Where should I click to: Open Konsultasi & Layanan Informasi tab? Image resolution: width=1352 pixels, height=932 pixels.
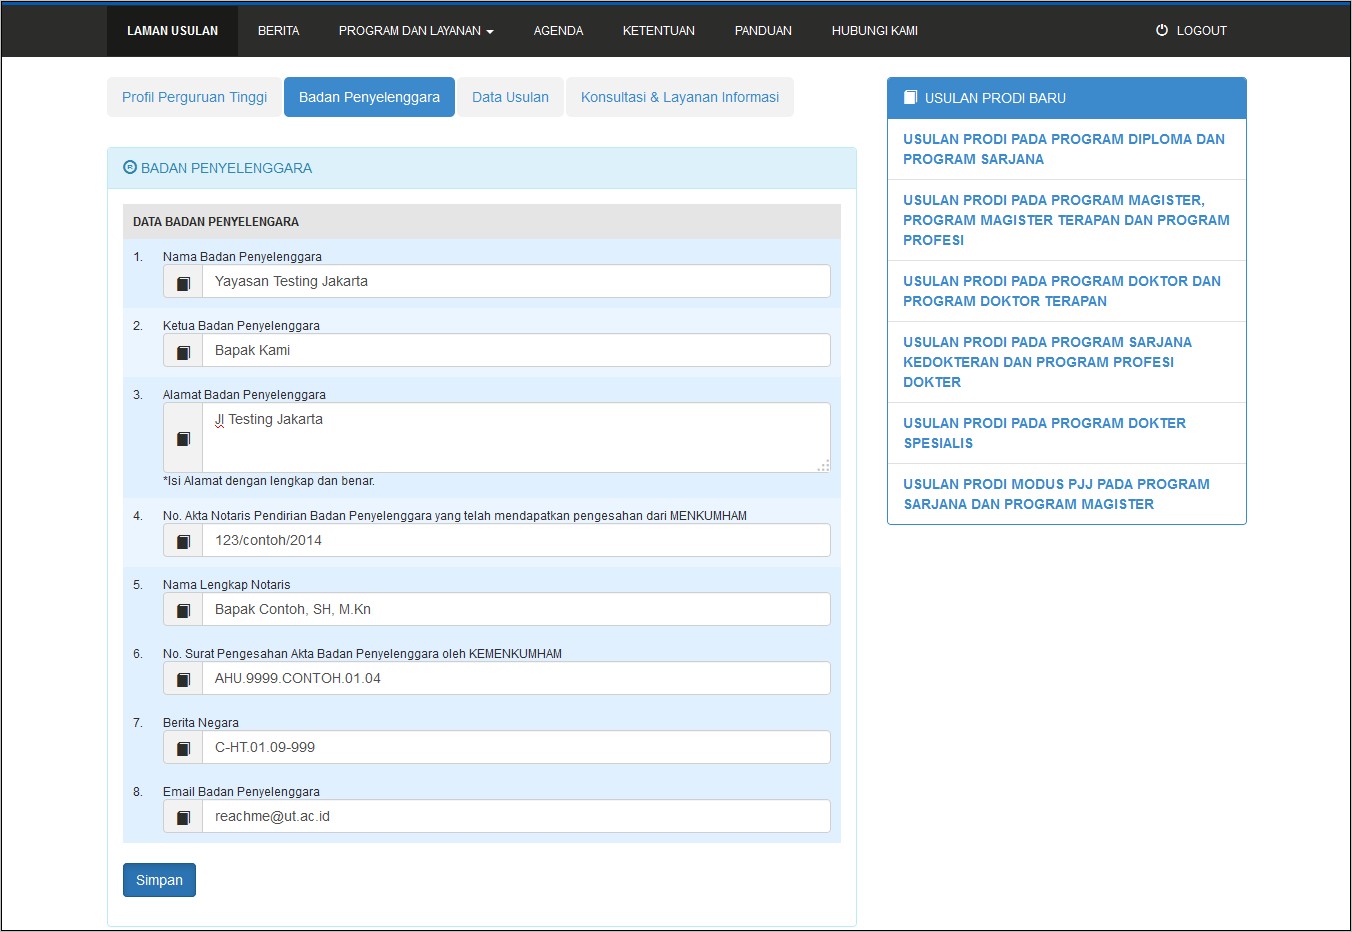(x=680, y=97)
